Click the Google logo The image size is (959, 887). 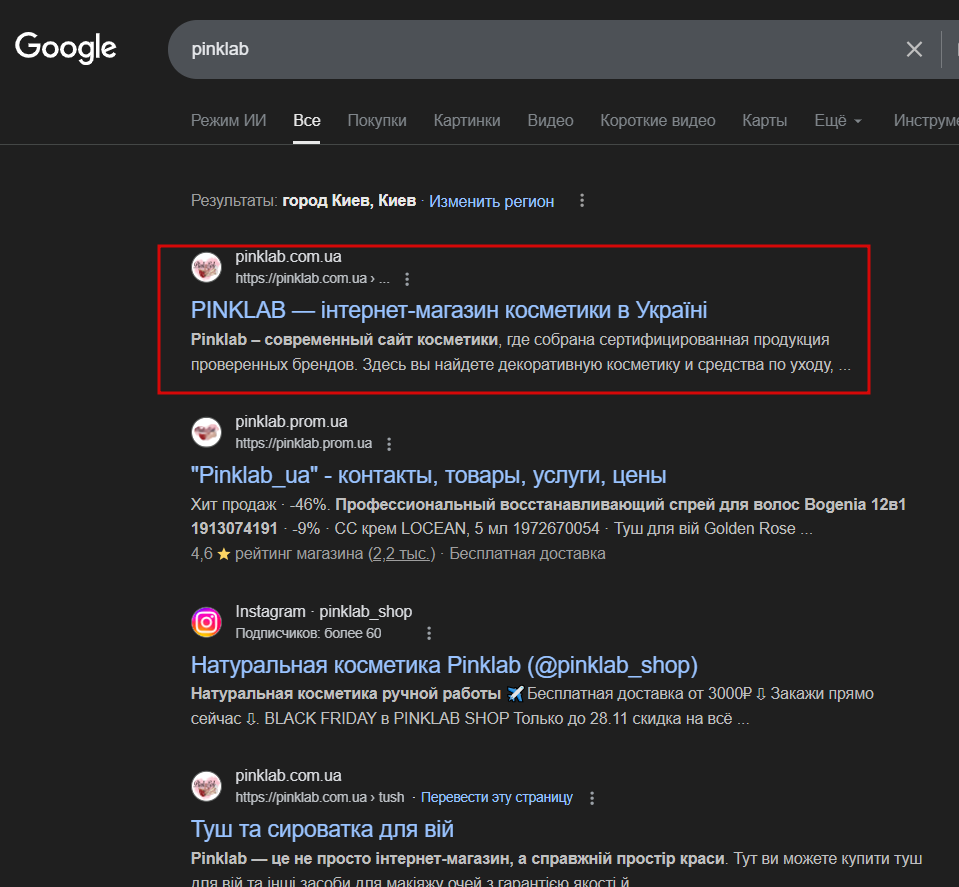click(x=66, y=47)
